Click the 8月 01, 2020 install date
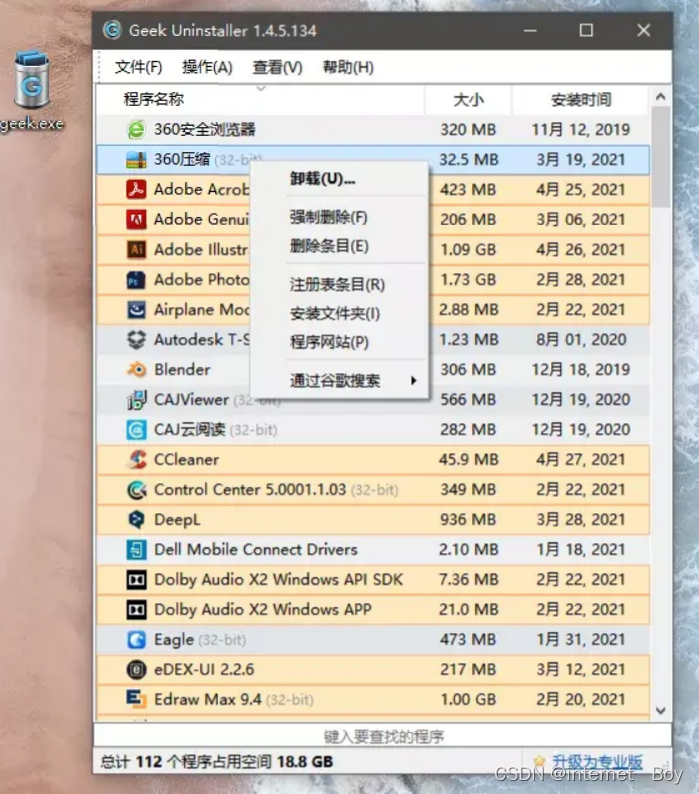This screenshot has height=794, width=699. (581, 339)
